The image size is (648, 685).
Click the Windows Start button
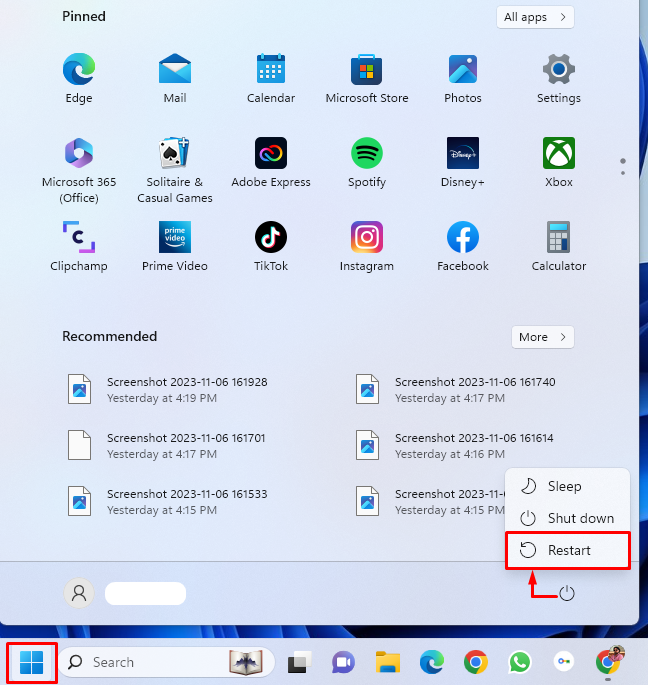(32, 662)
